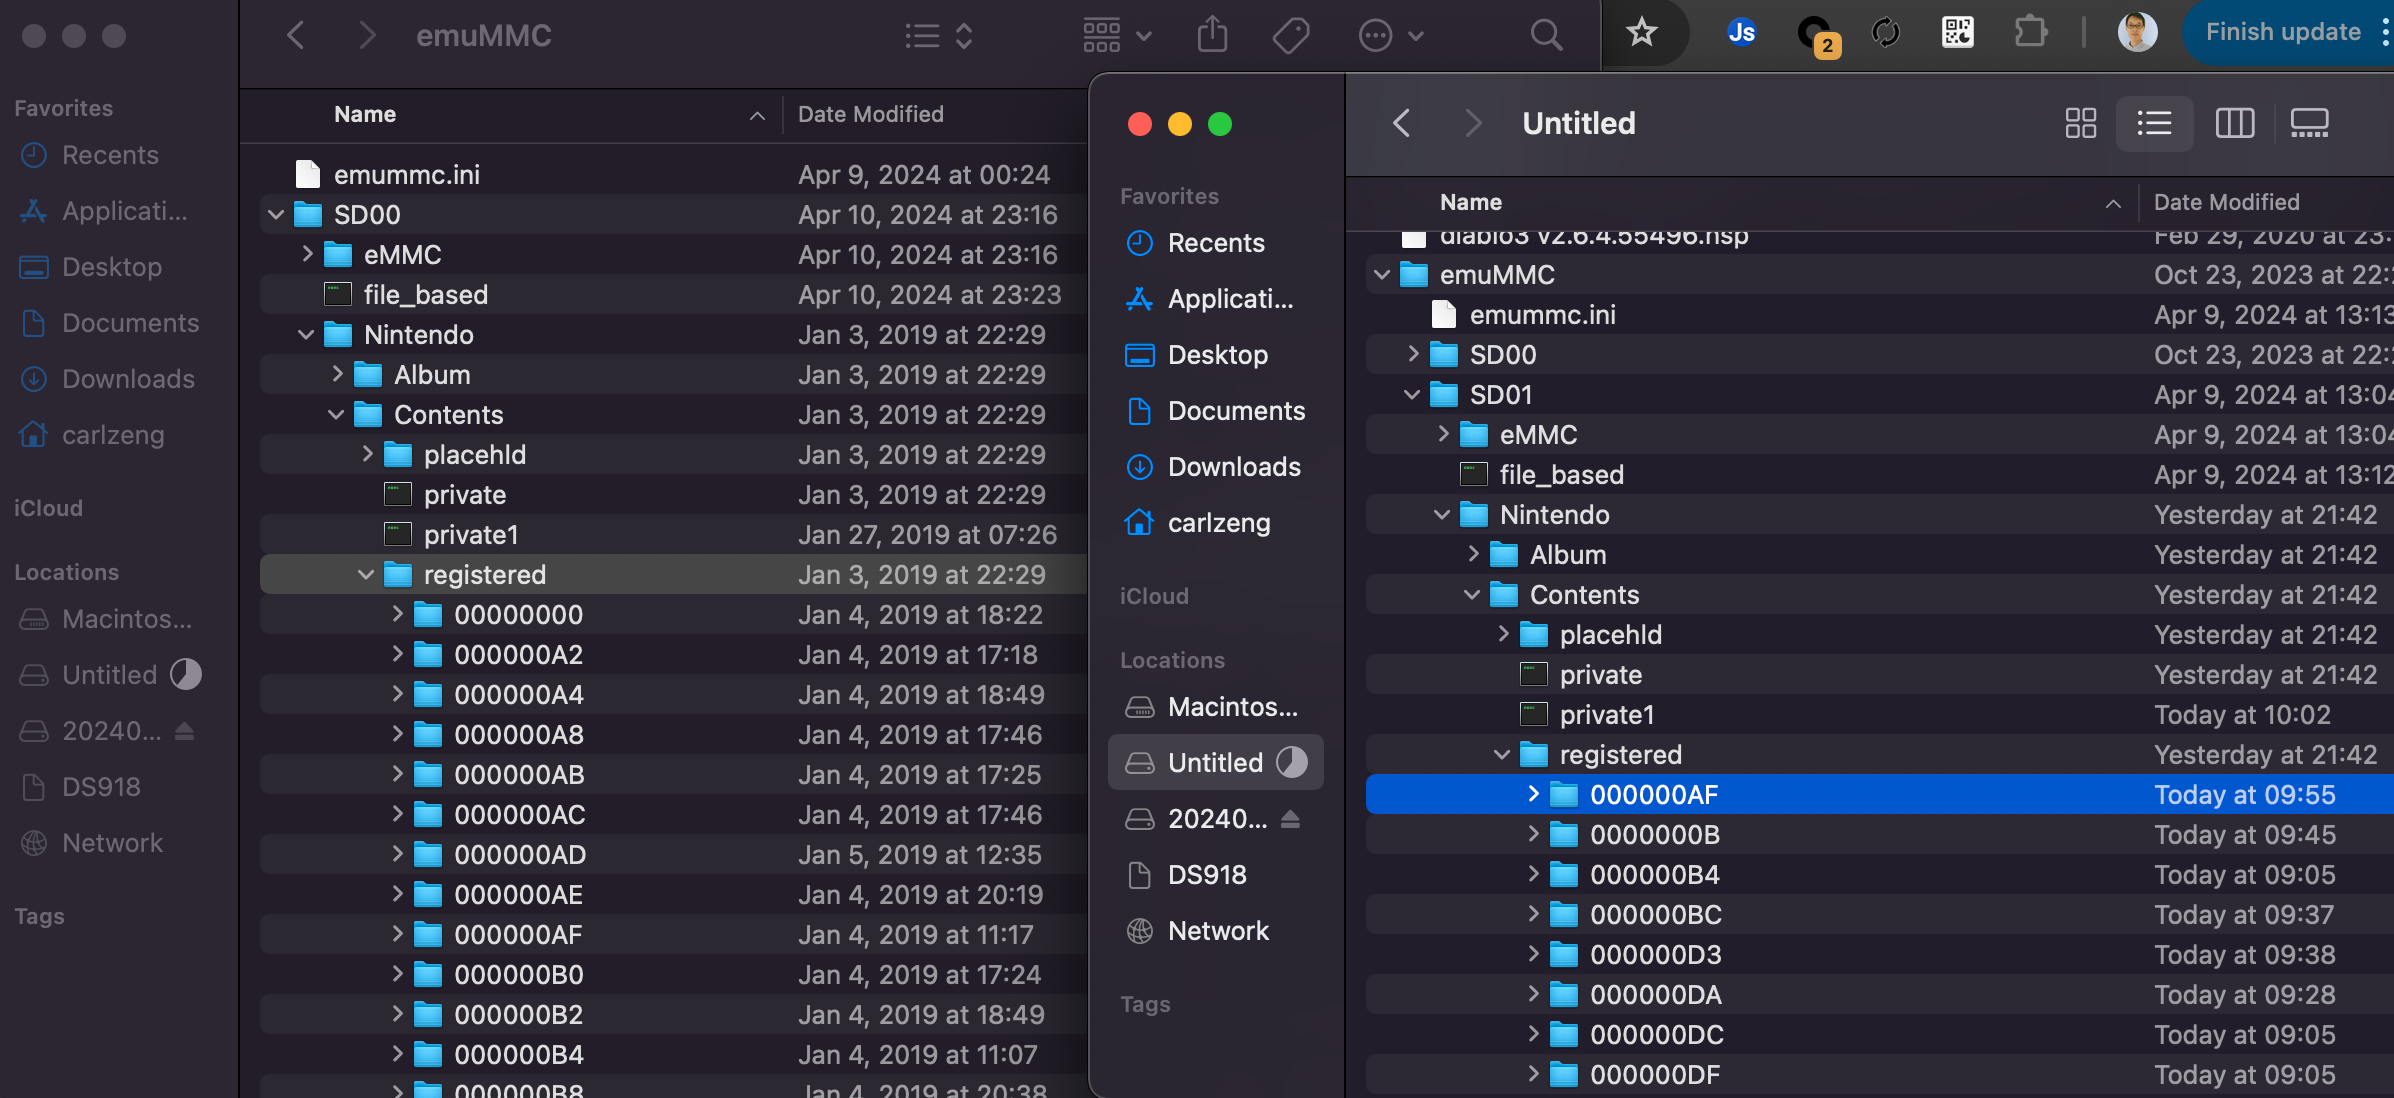Open Downloads in Untitled window sidebar
This screenshot has width=2394, height=1098.
1215,467
